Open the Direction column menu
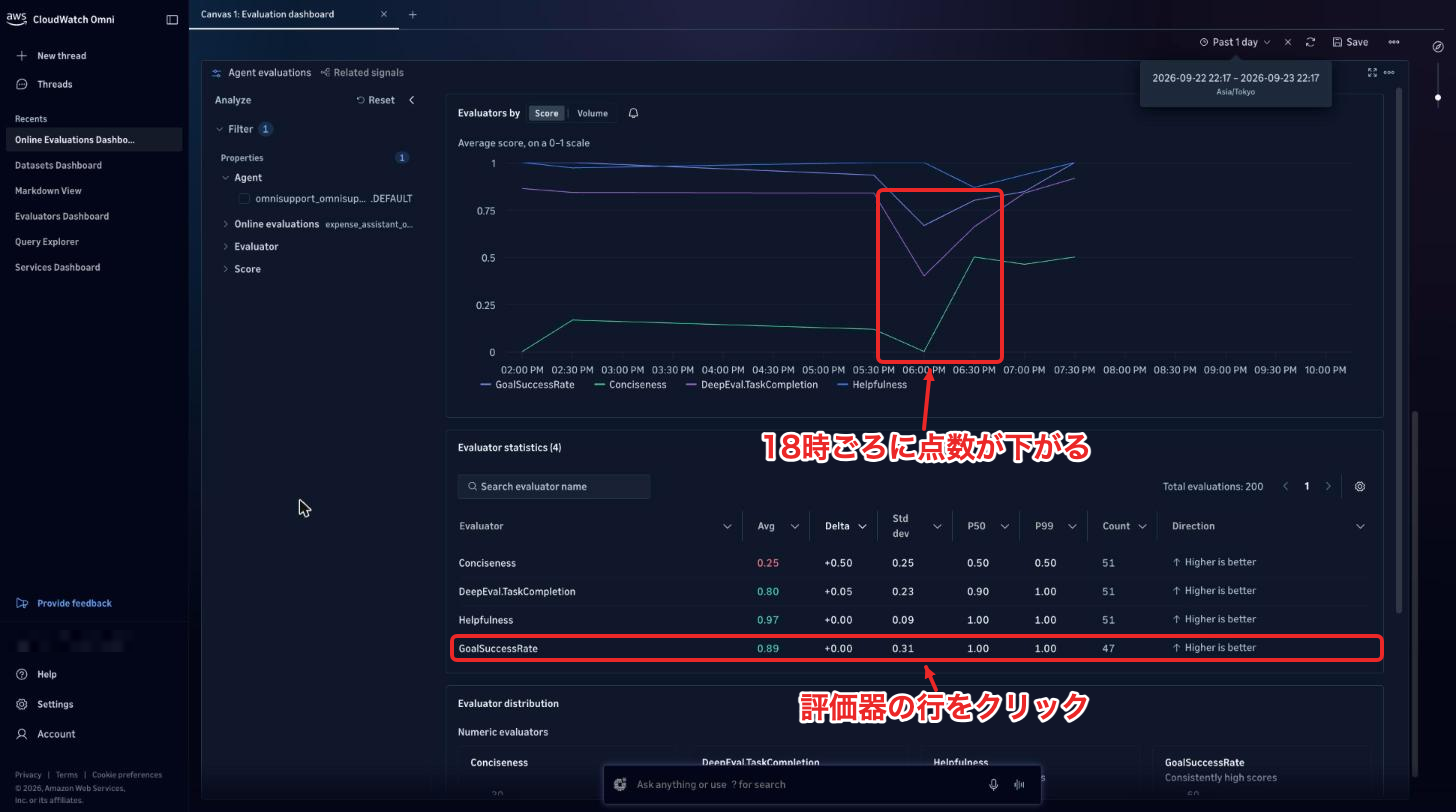The height and width of the screenshot is (812, 1456). point(1360,527)
